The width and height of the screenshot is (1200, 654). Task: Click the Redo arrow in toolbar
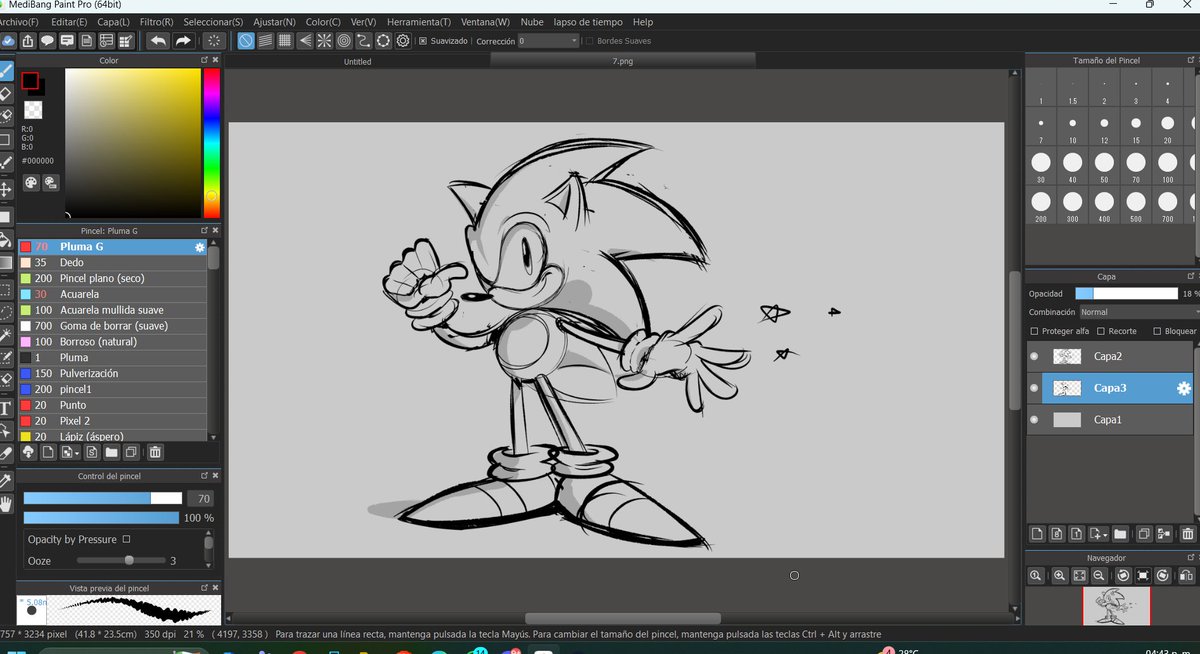(x=183, y=41)
